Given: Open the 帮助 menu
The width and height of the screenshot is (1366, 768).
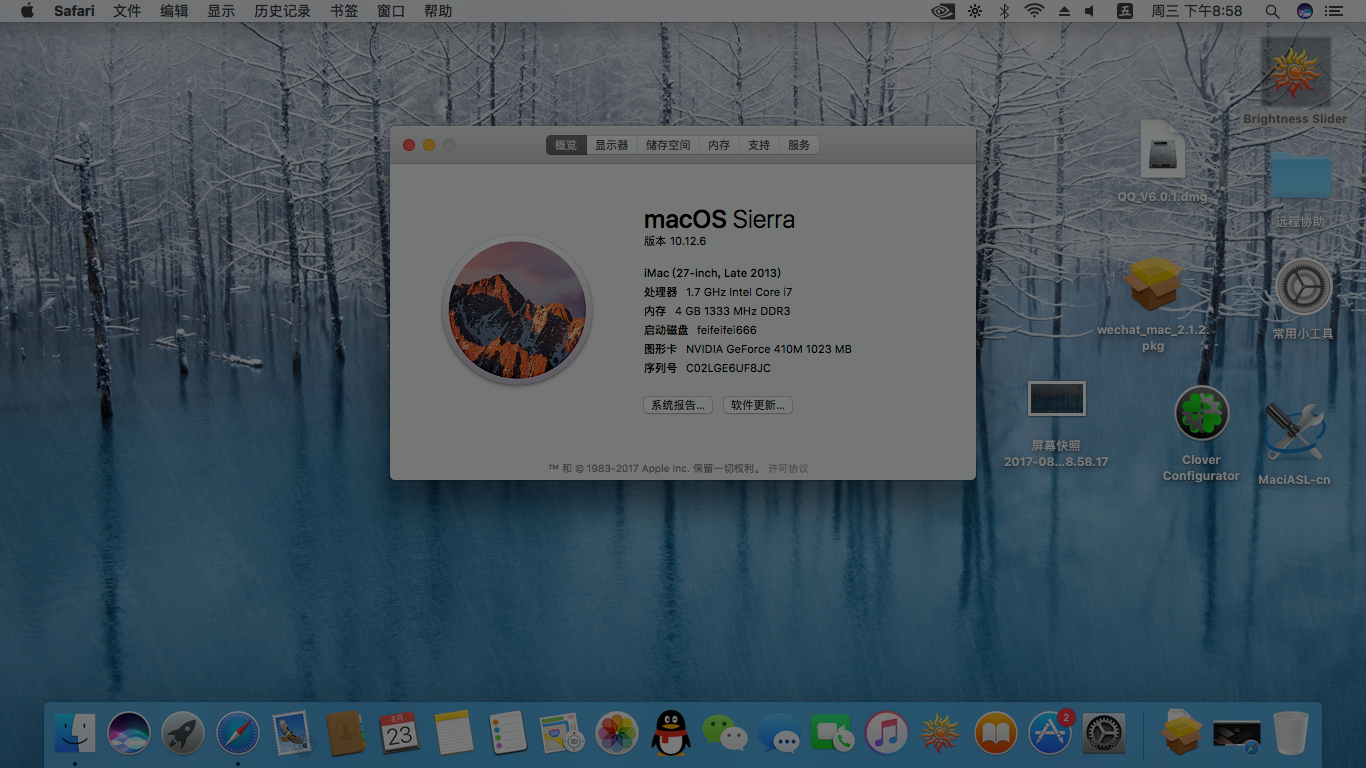Looking at the screenshot, I should [438, 11].
